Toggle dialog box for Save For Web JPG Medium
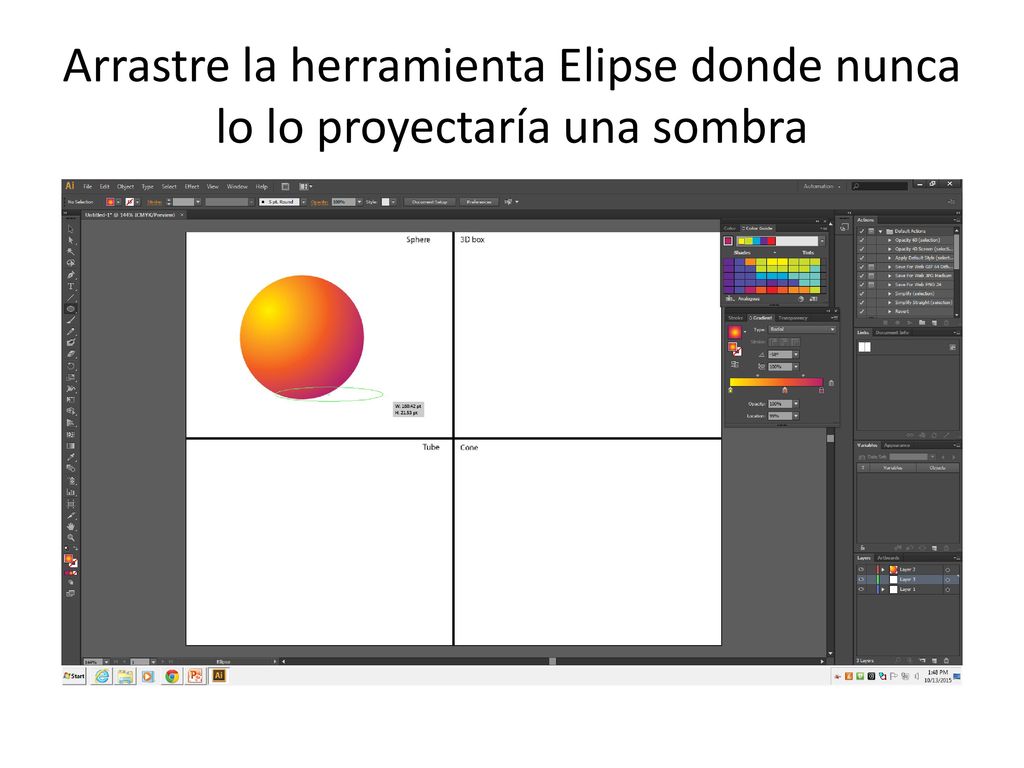 (x=871, y=276)
